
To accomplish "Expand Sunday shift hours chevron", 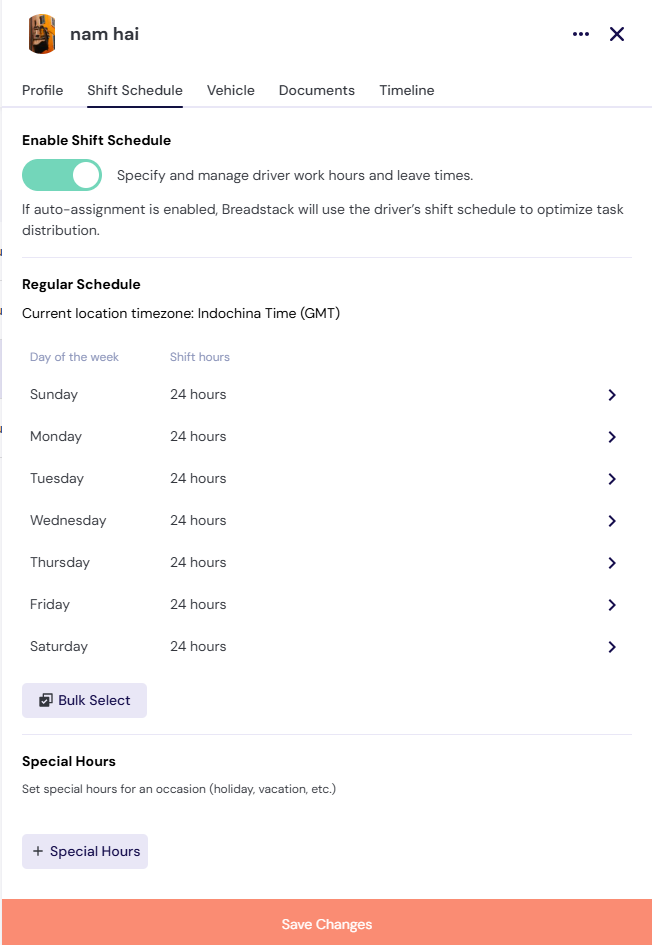I will click(612, 395).
